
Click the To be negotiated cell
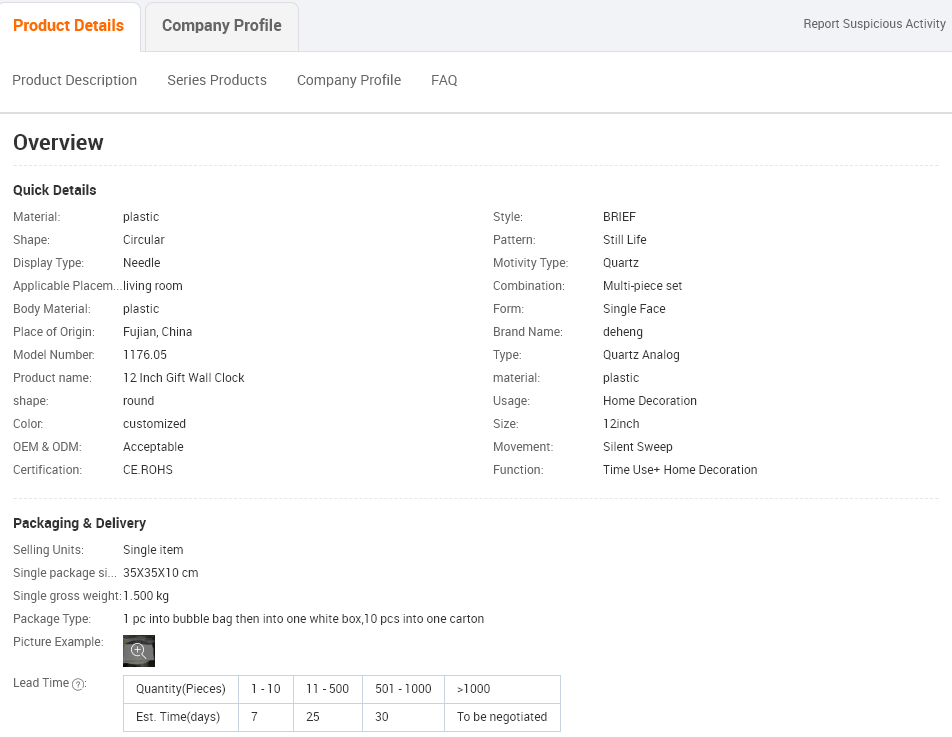coord(502,717)
